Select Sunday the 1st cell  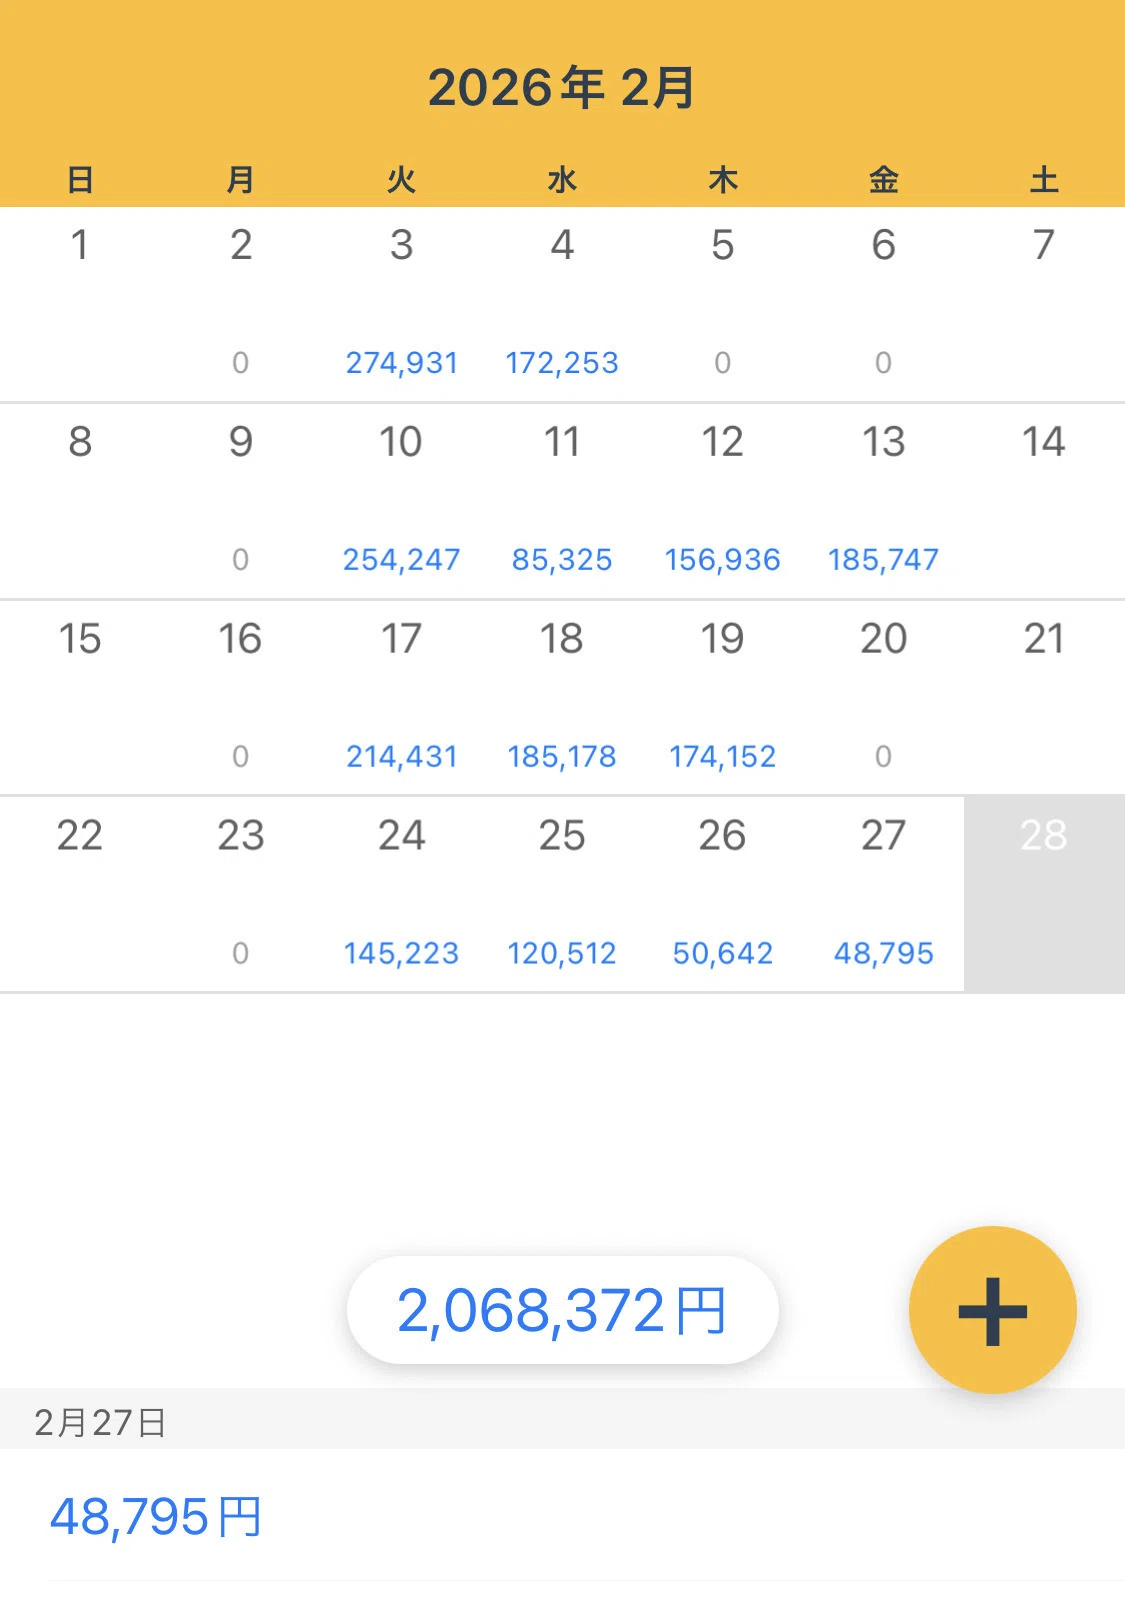pyautogui.click(x=80, y=304)
